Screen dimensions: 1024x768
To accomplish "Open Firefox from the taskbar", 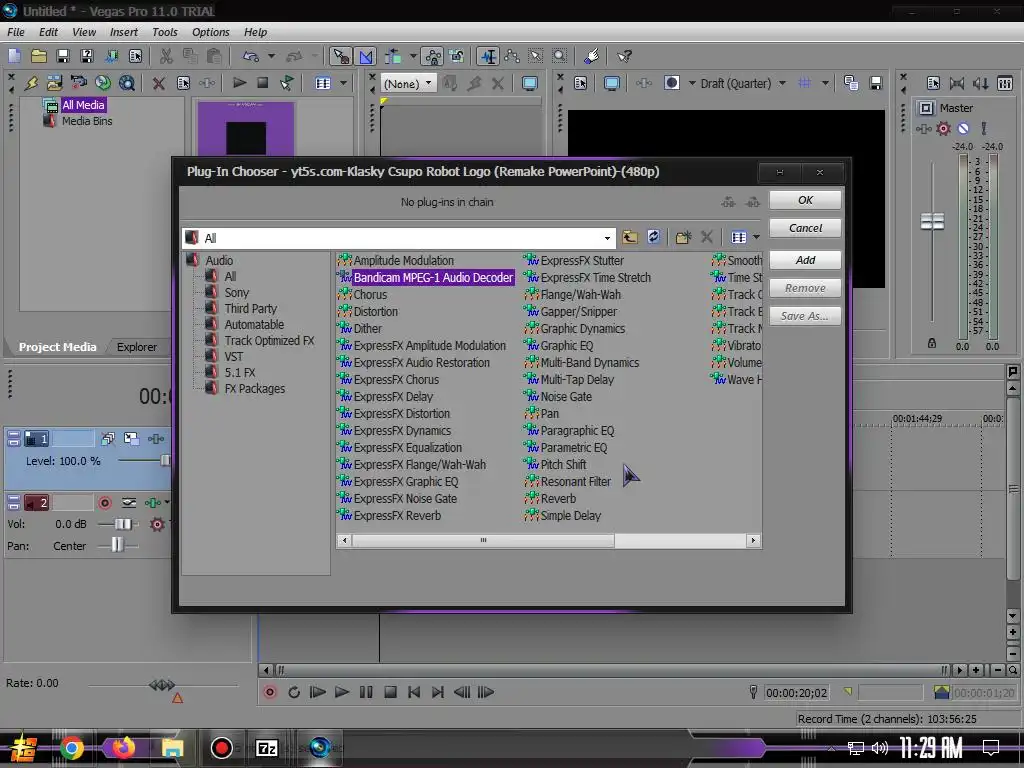I will pos(122,748).
